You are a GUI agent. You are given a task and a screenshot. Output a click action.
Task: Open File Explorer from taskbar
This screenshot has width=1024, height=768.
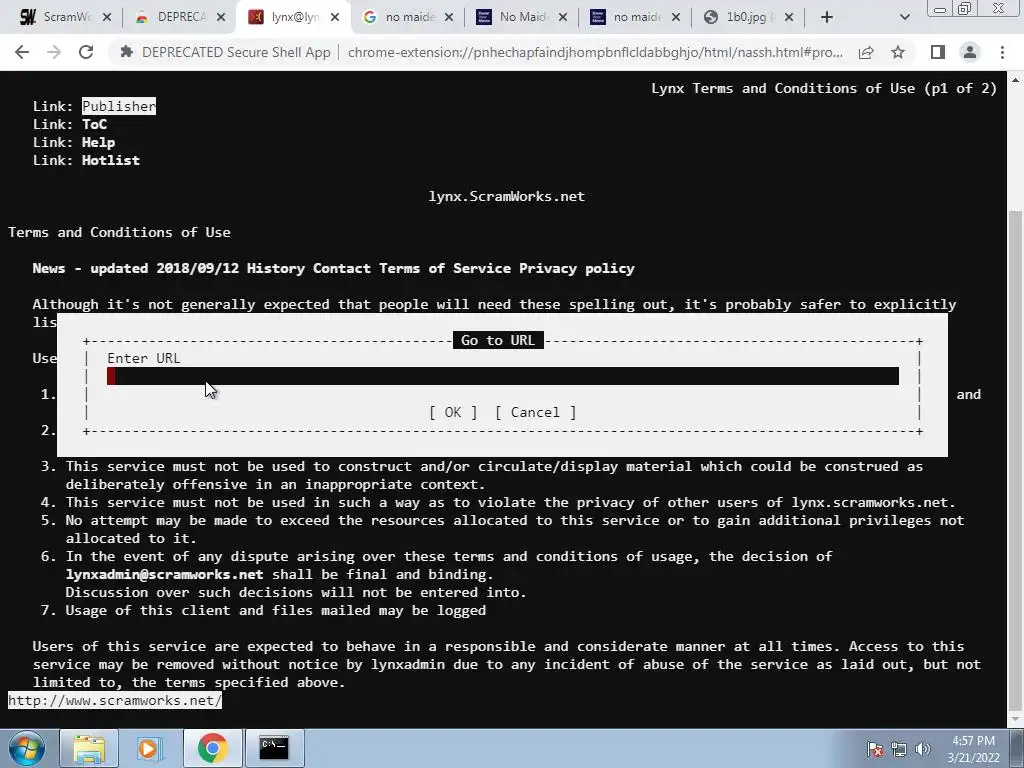coord(89,748)
